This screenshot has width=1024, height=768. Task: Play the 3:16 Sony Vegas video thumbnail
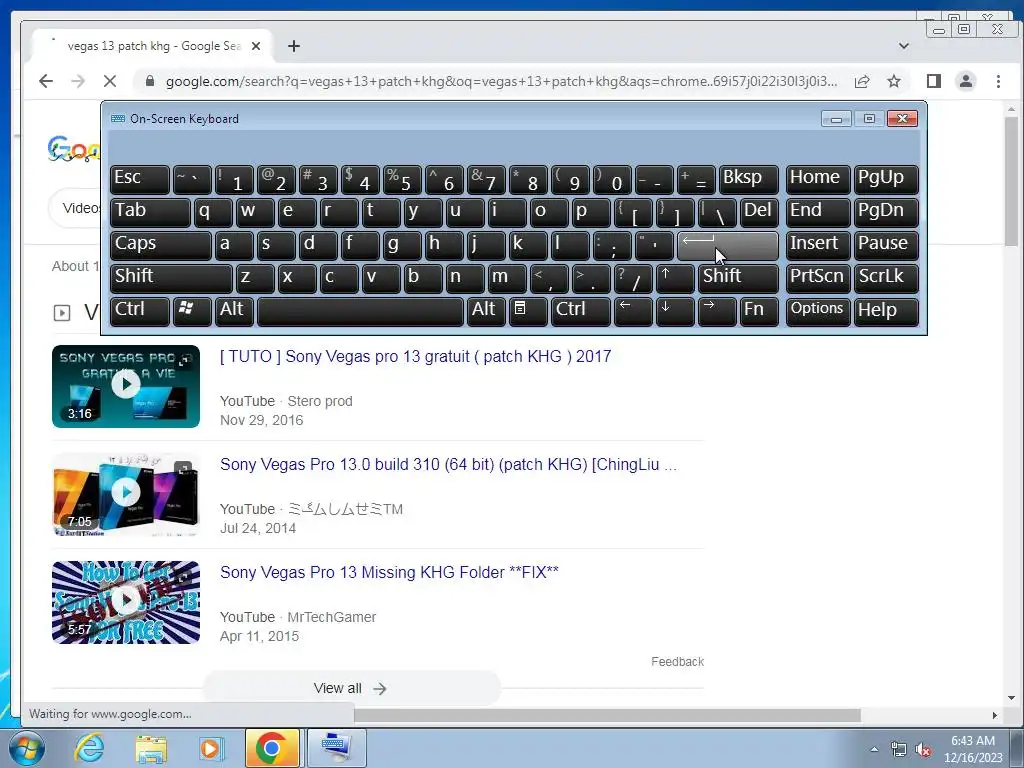point(126,387)
